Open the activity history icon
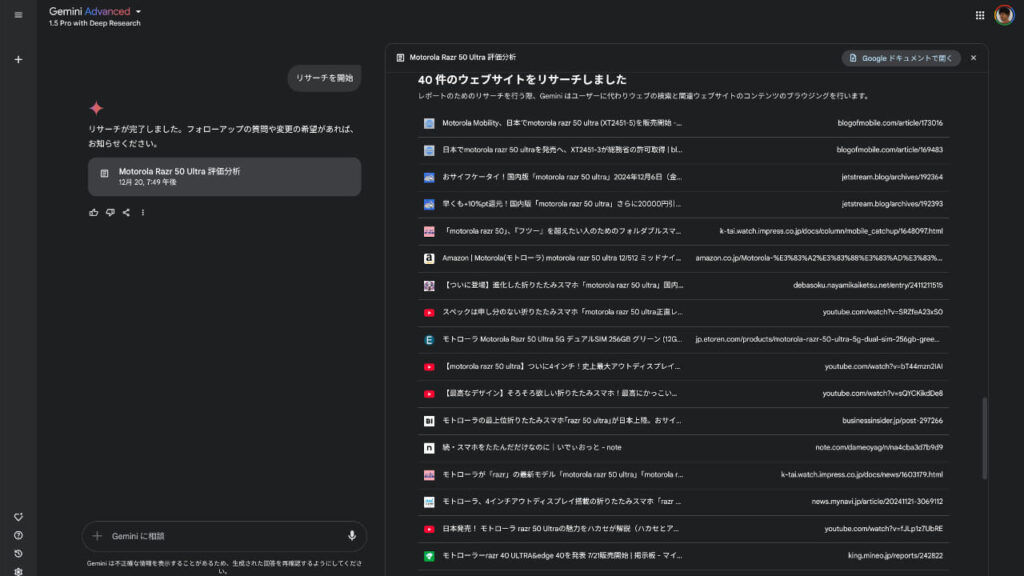1024x576 pixels. [x=18, y=553]
